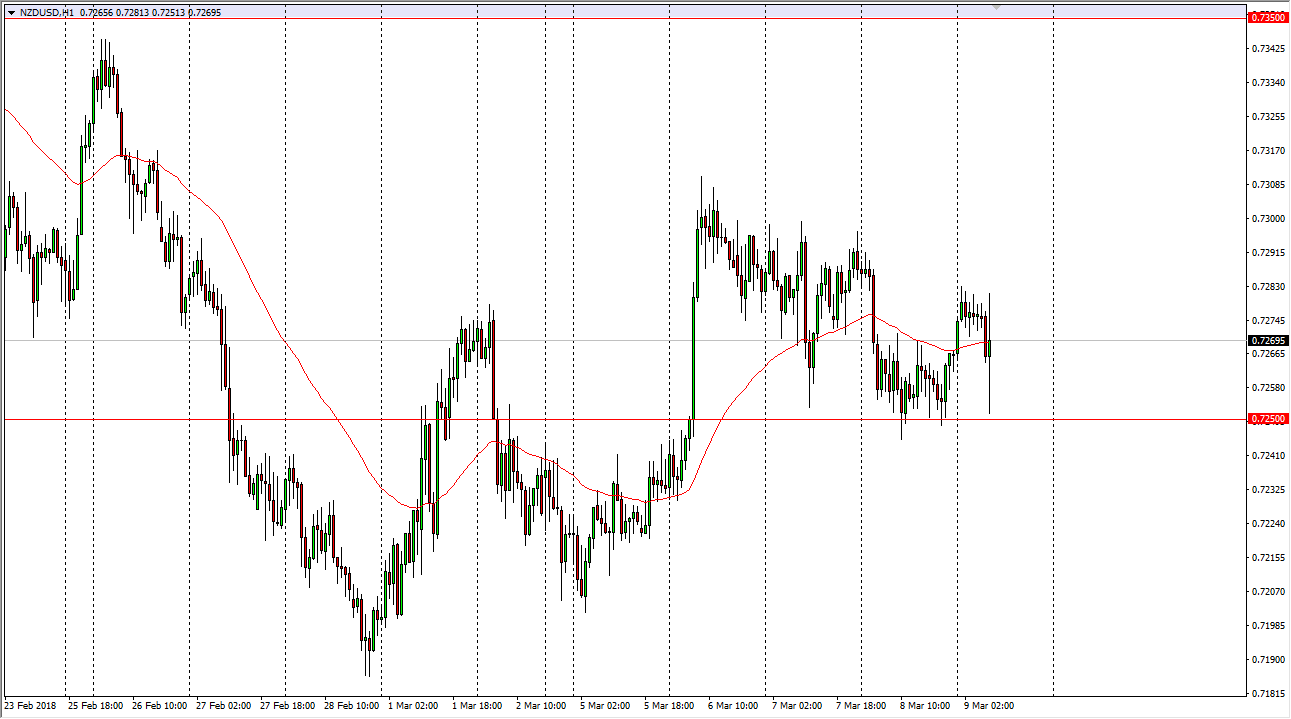This screenshot has height=719, width=1291.
Task: Click the red 0.72500 price label
Action: [x=1268, y=419]
